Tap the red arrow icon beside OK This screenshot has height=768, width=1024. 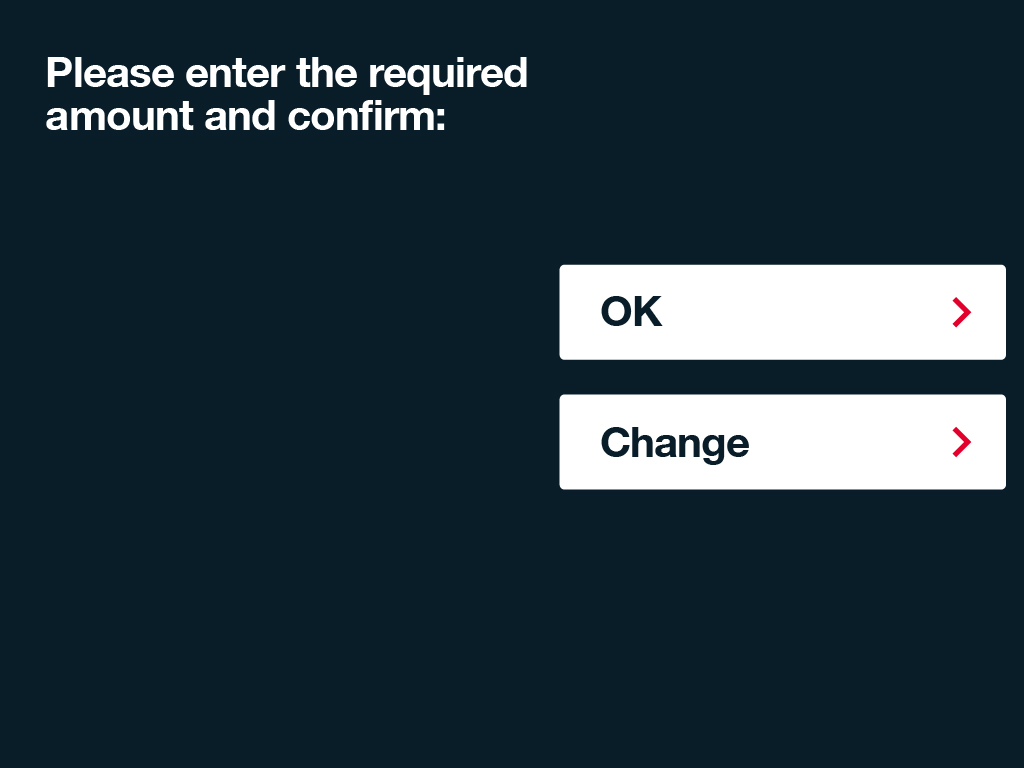pos(961,312)
